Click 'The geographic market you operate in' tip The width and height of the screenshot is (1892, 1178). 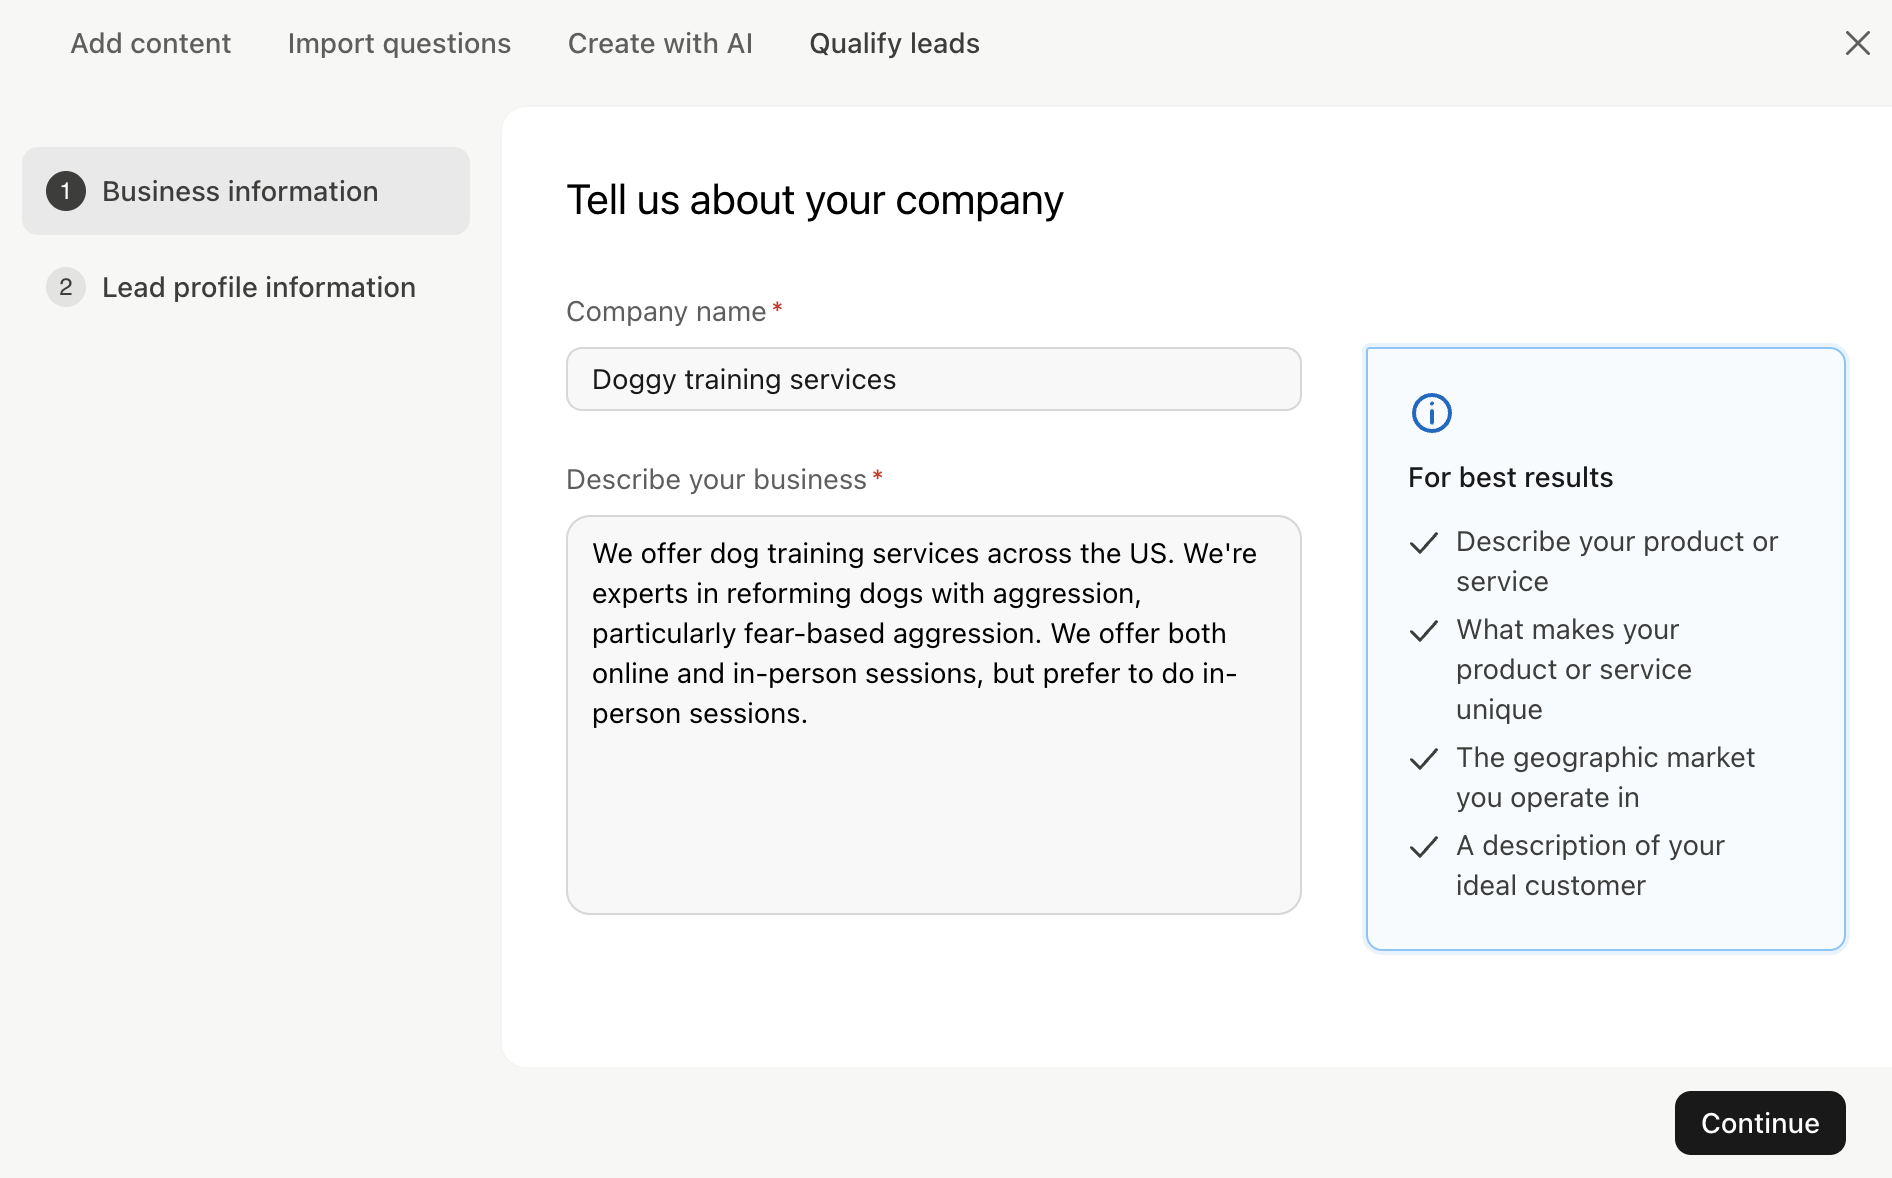[1605, 777]
